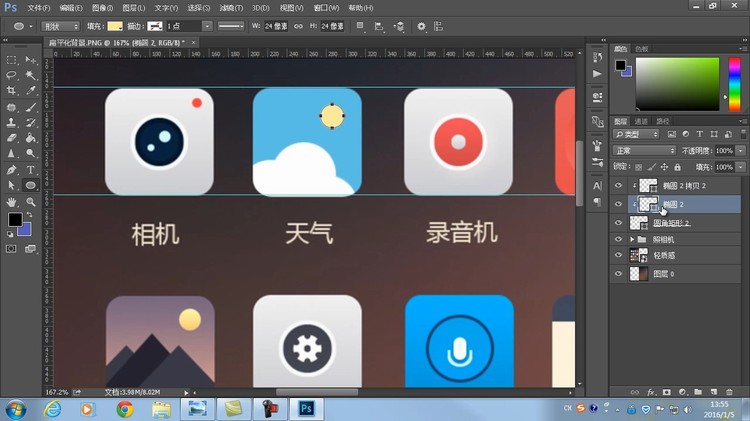Open the Actions panel play icon
750x421 pixels.
click(597, 74)
